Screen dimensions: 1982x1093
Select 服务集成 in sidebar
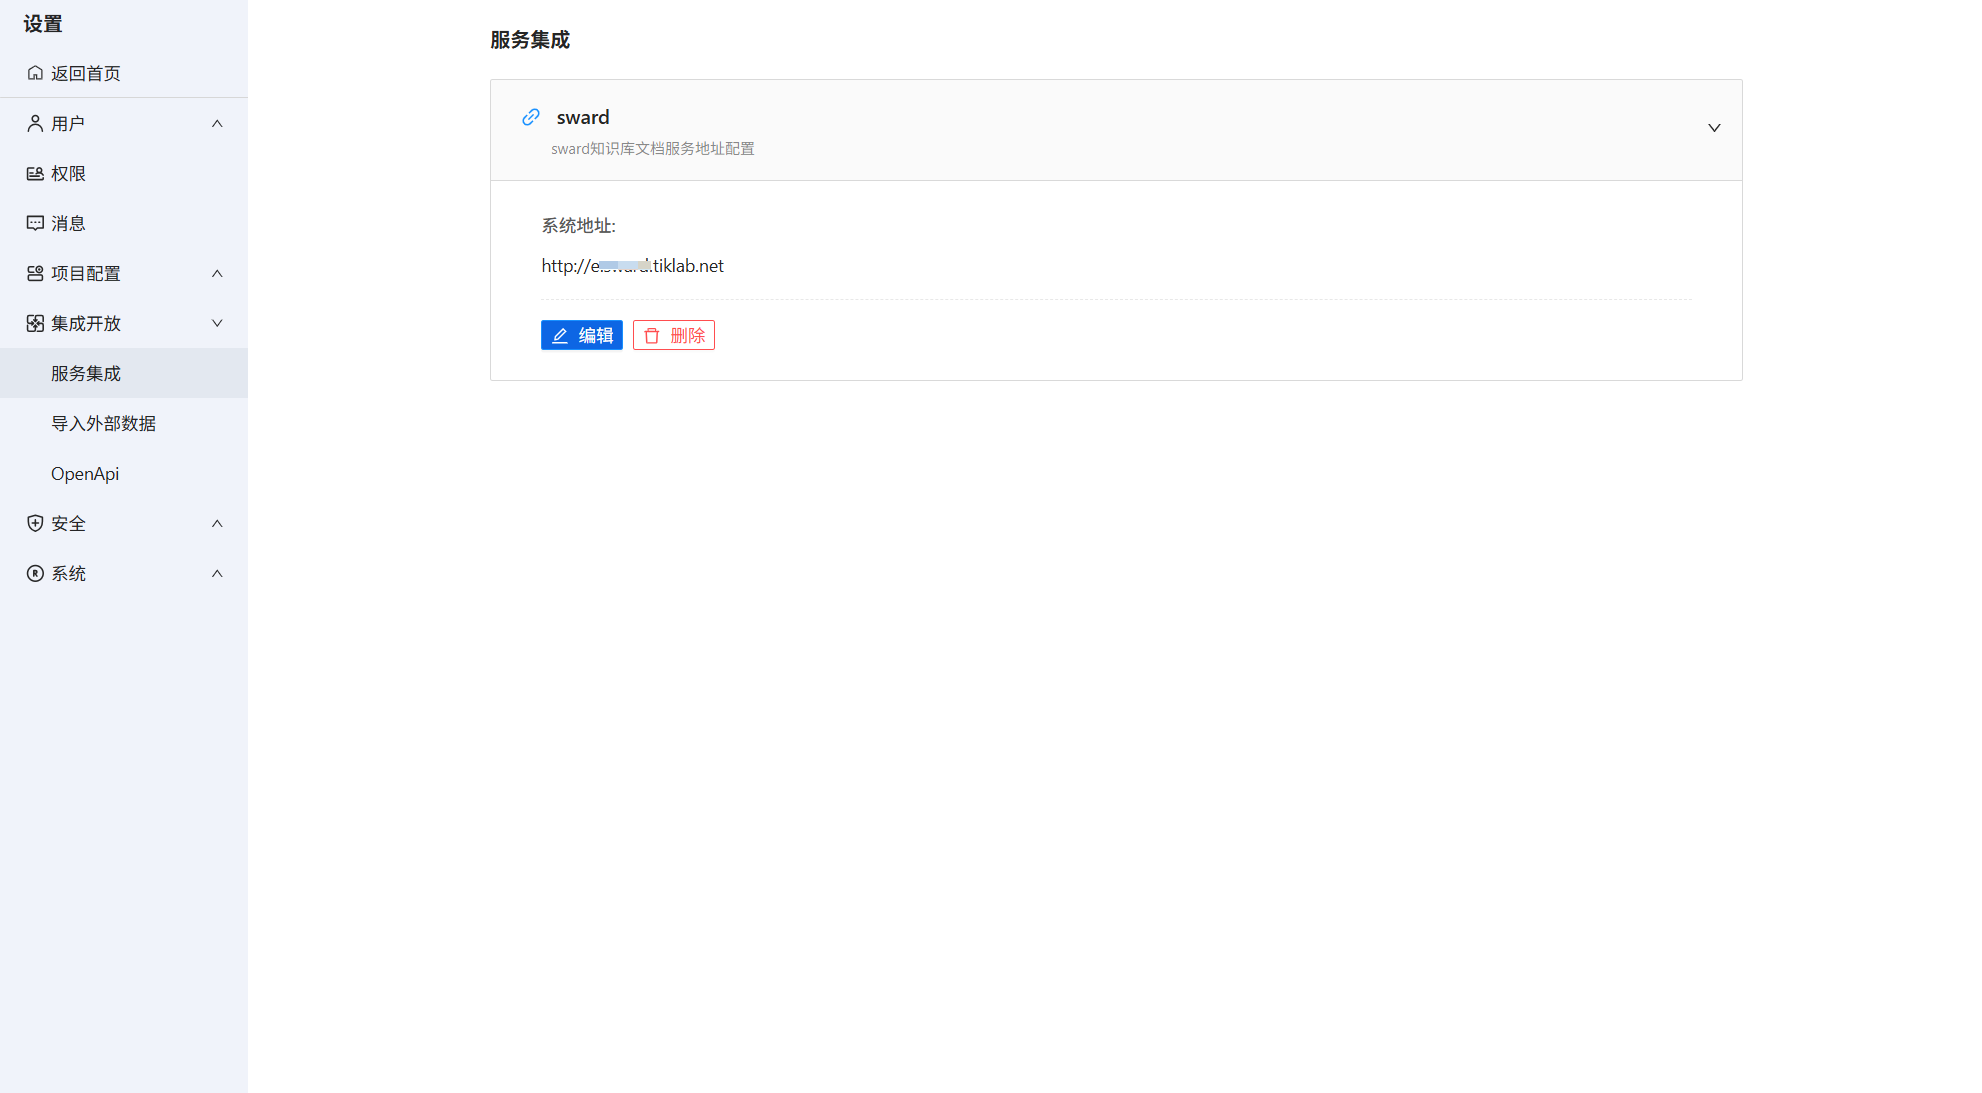[86, 373]
